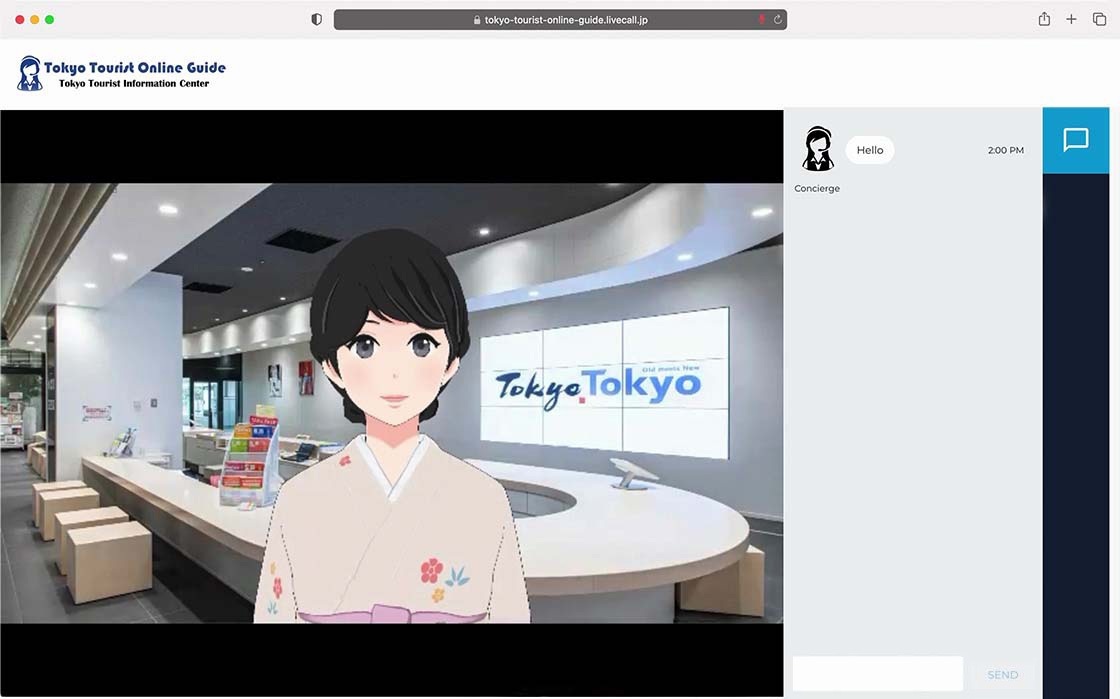Click the 2:00 PM message timestamp
1120x699 pixels.
1005,150
